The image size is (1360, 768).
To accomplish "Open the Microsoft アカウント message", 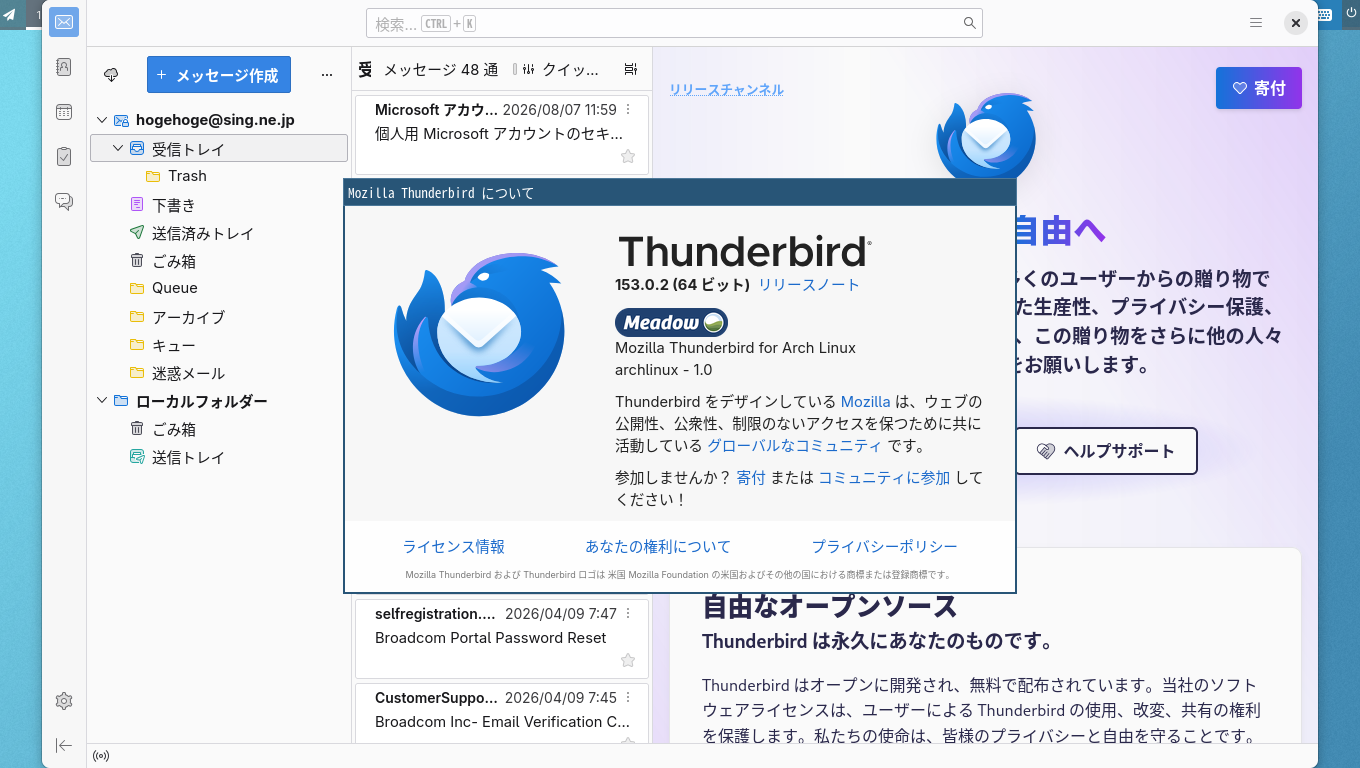I will pyautogui.click(x=502, y=134).
